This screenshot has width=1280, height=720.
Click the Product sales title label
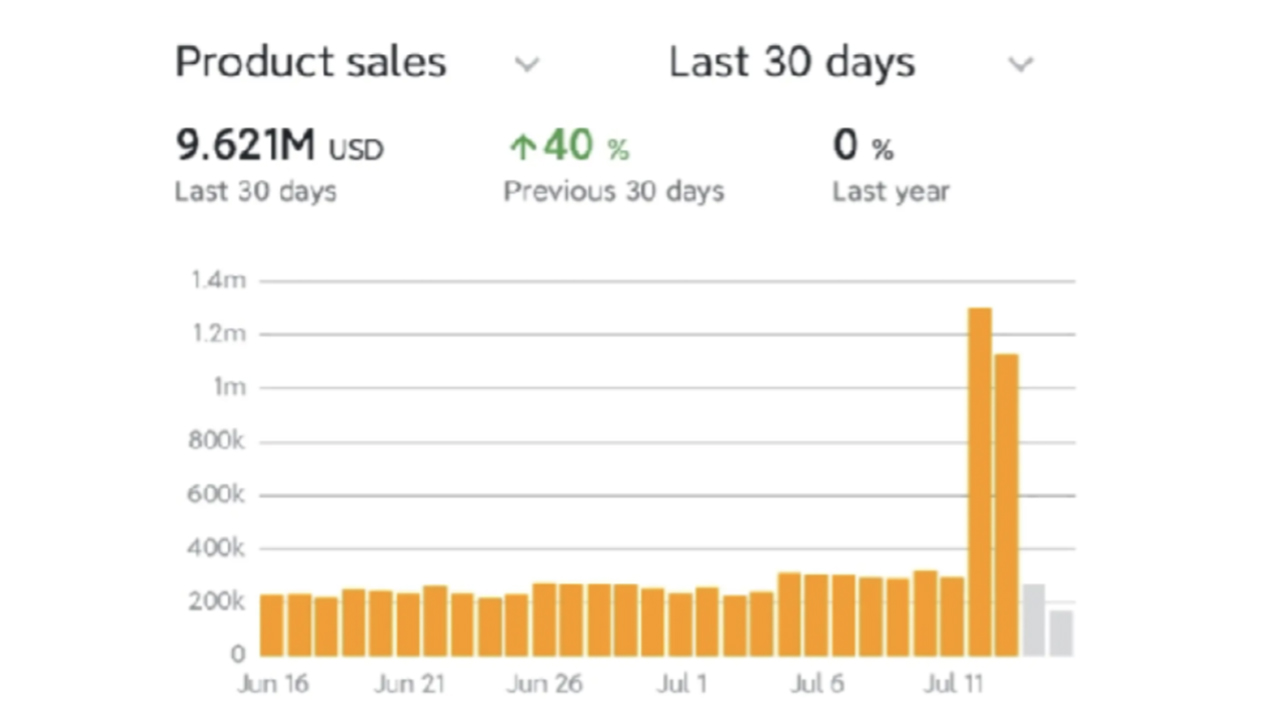pyautogui.click(x=310, y=62)
